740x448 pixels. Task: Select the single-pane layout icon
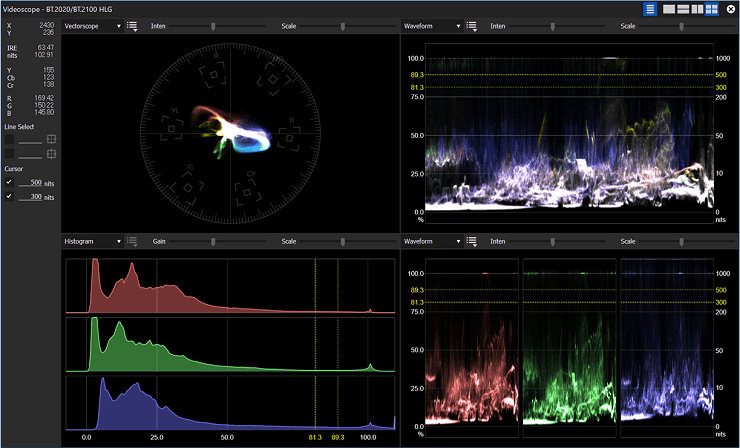click(x=670, y=9)
